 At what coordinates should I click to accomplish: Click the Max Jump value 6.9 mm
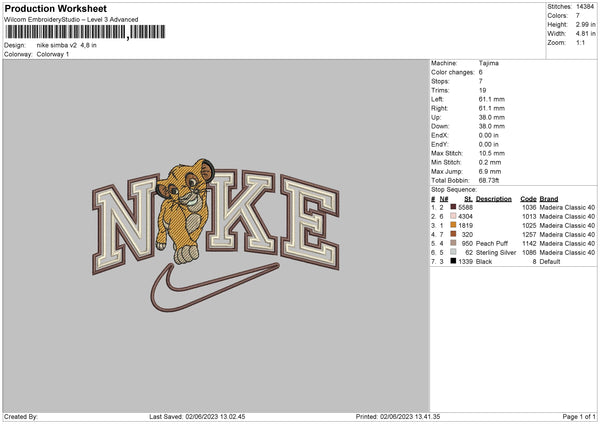(490, 171)
